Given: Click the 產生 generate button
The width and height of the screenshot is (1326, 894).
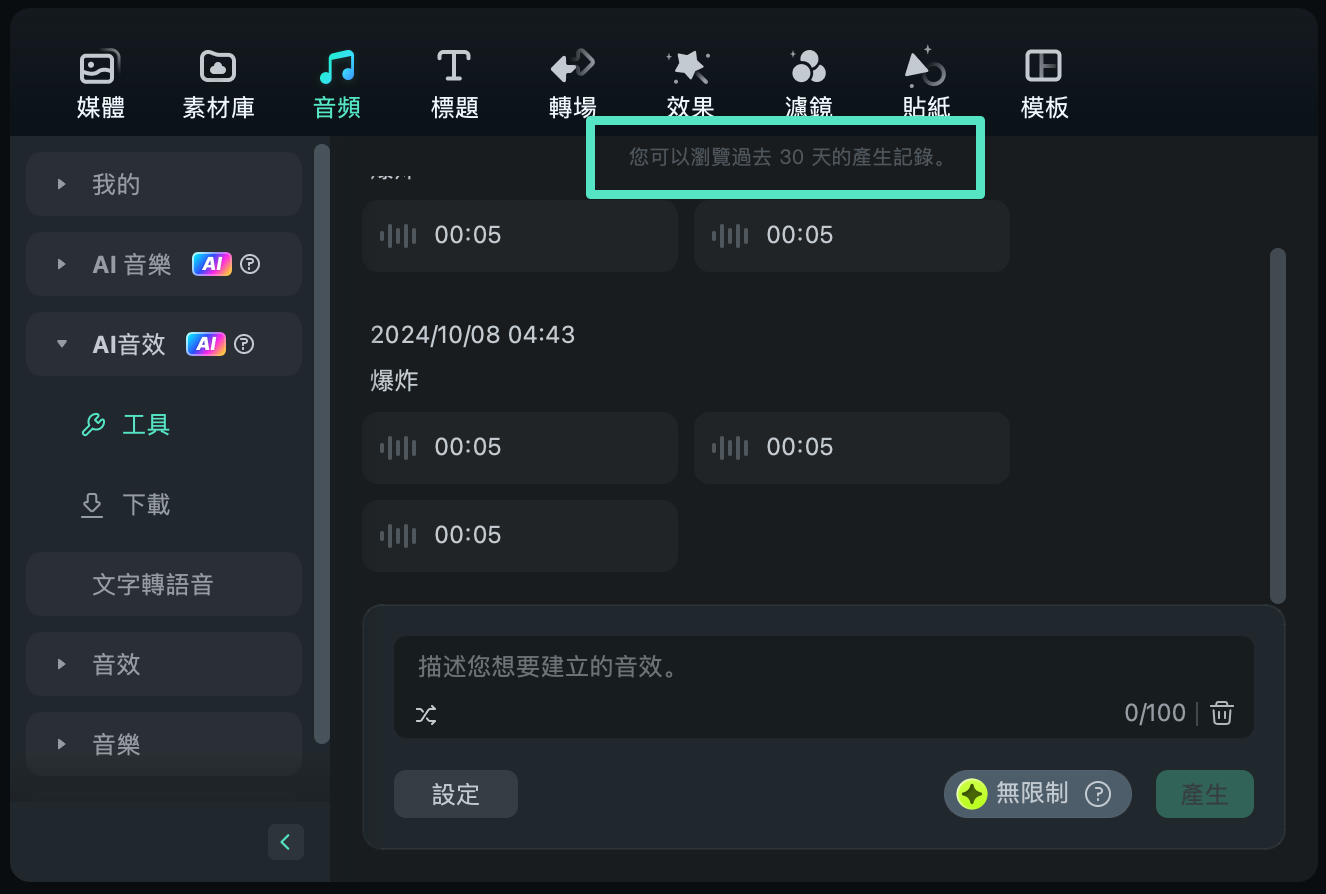Looking at the screenshot, I should tap(1205, 794).
